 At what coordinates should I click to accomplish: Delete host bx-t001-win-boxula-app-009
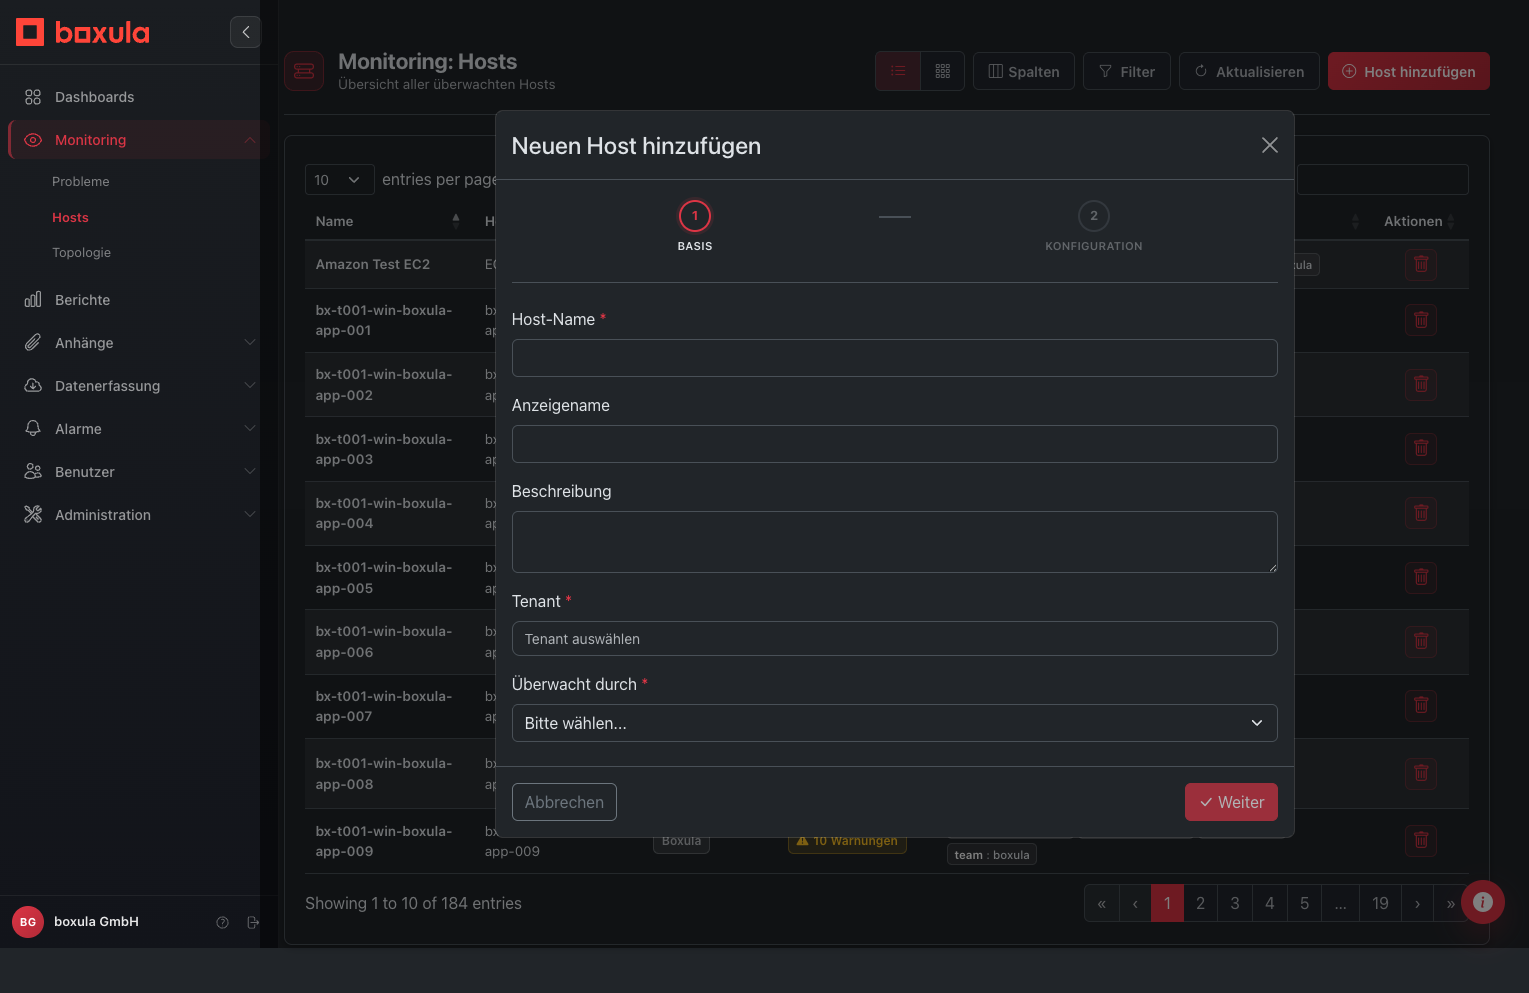[1421, 840]
